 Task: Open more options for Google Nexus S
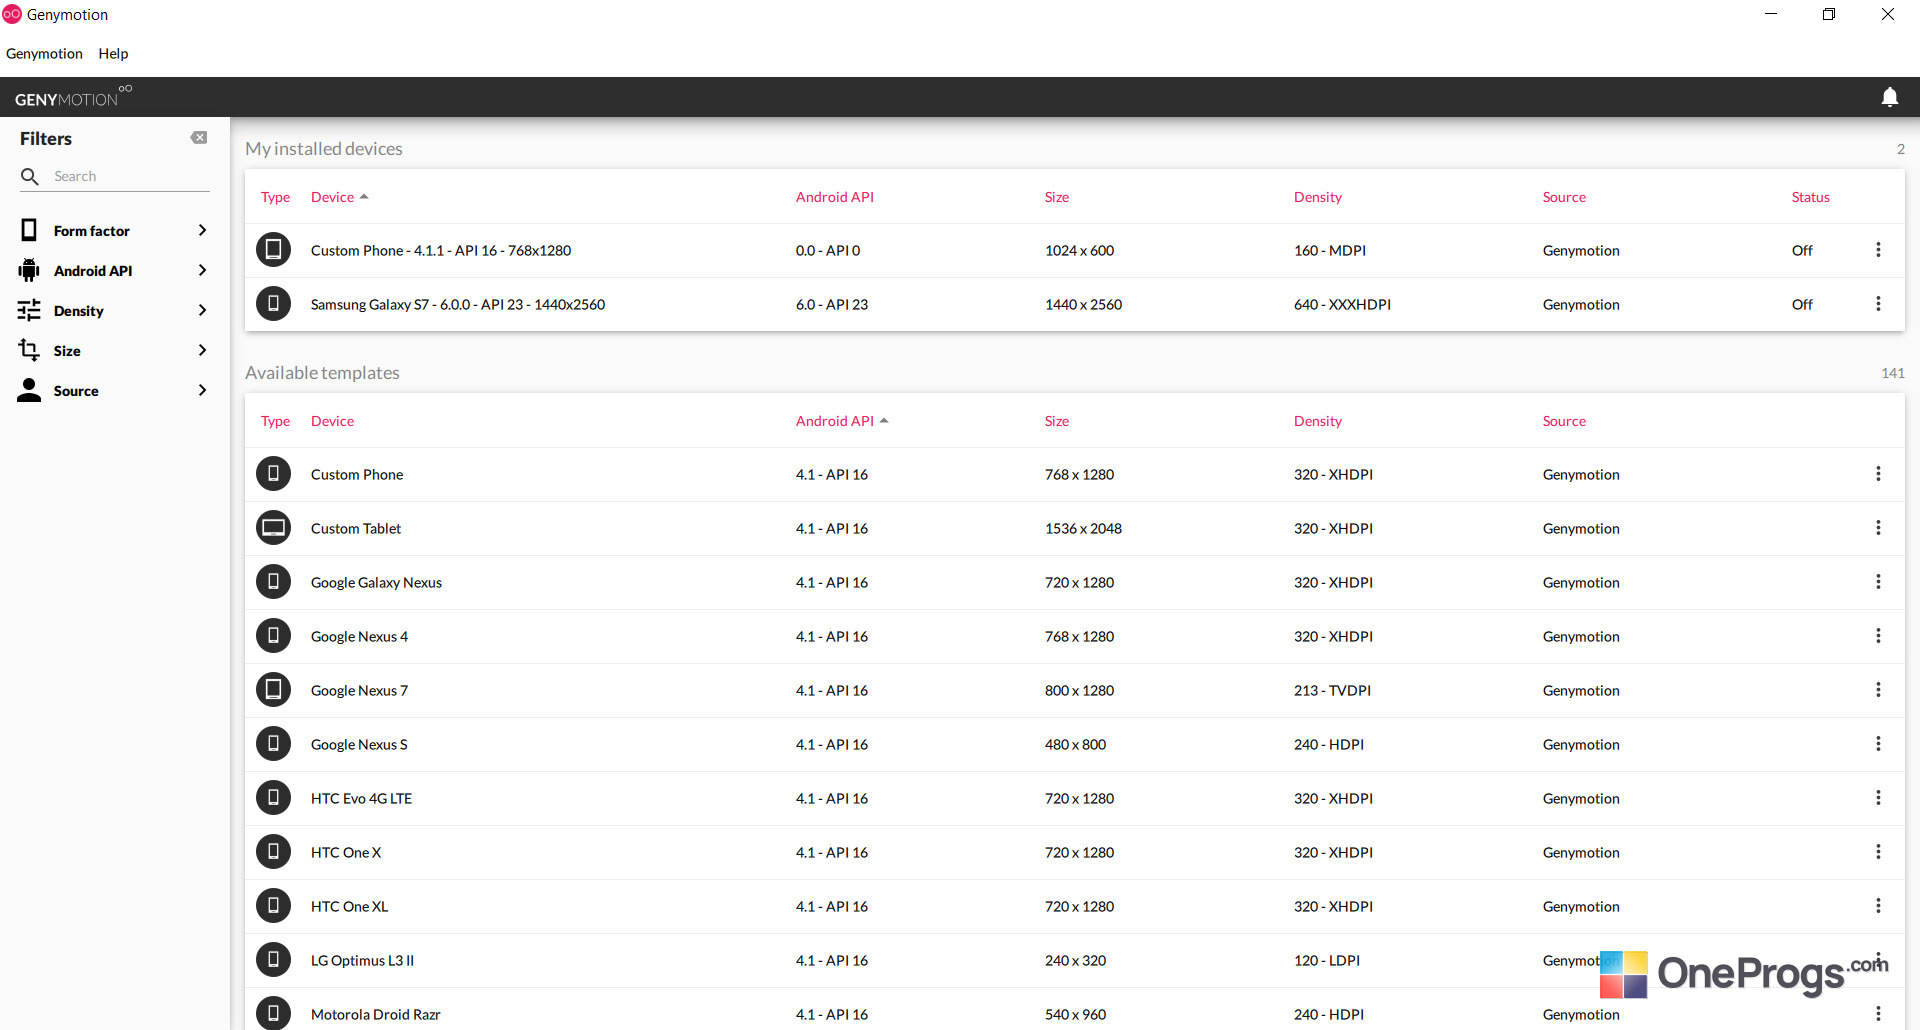pyautogui.click(x=1878, y=744)
